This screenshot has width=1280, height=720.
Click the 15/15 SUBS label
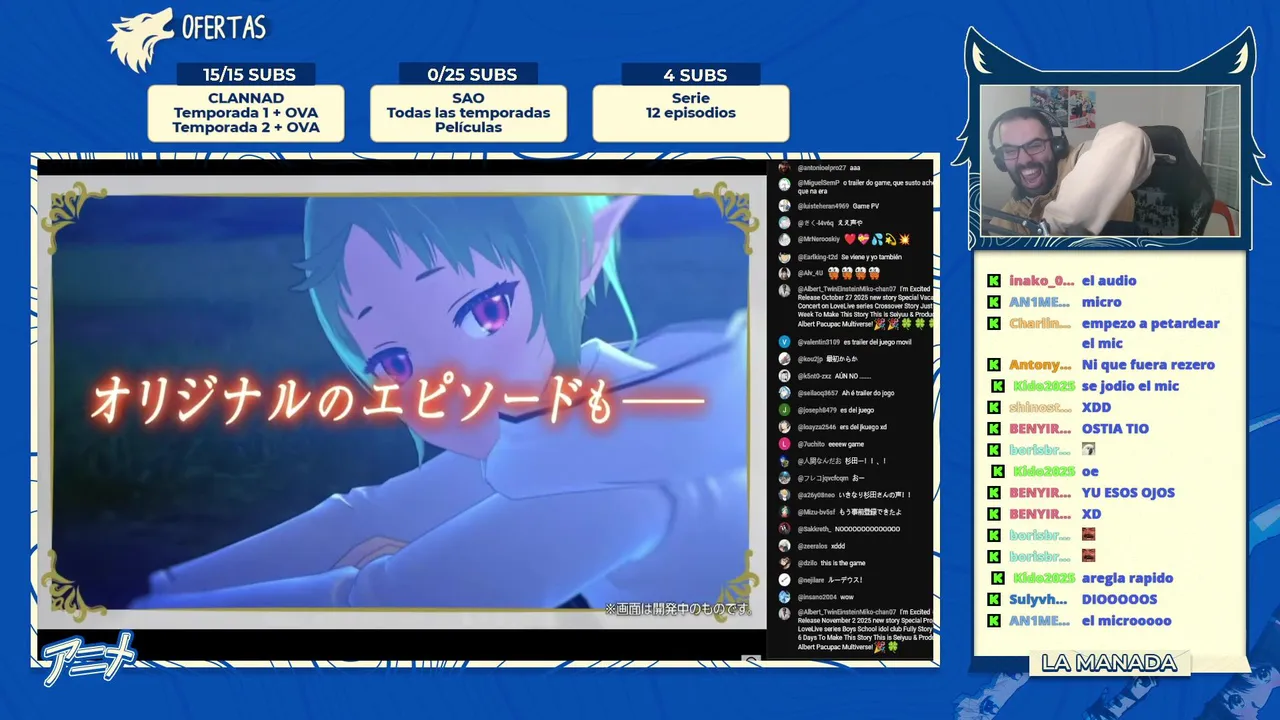click(248, 75)
